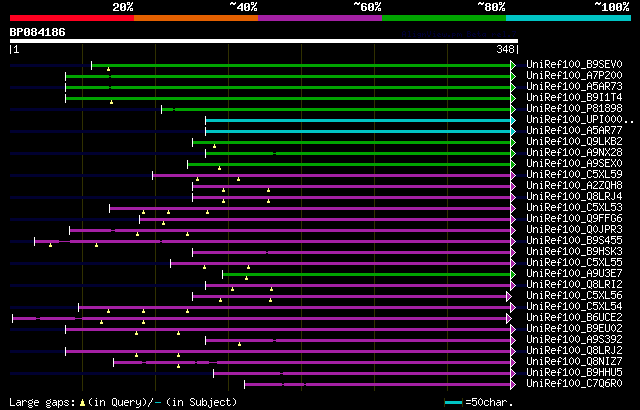
Task: Click the arrowhead ending the P81898 alignment
Action: coord(513,109)
